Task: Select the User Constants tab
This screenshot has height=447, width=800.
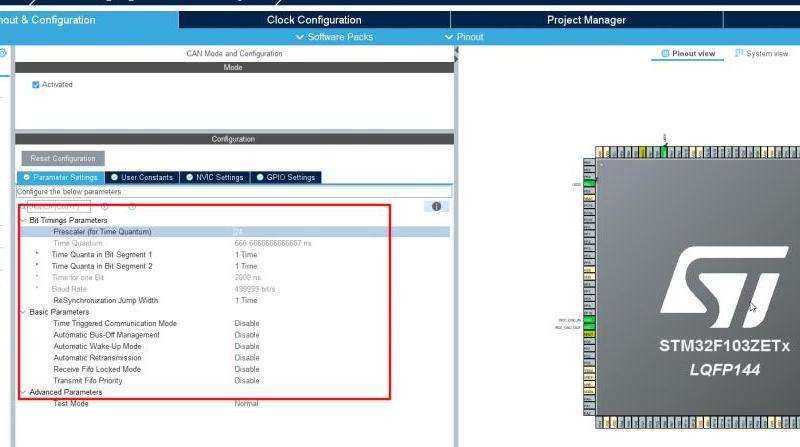Action: [x=142, y=177]
